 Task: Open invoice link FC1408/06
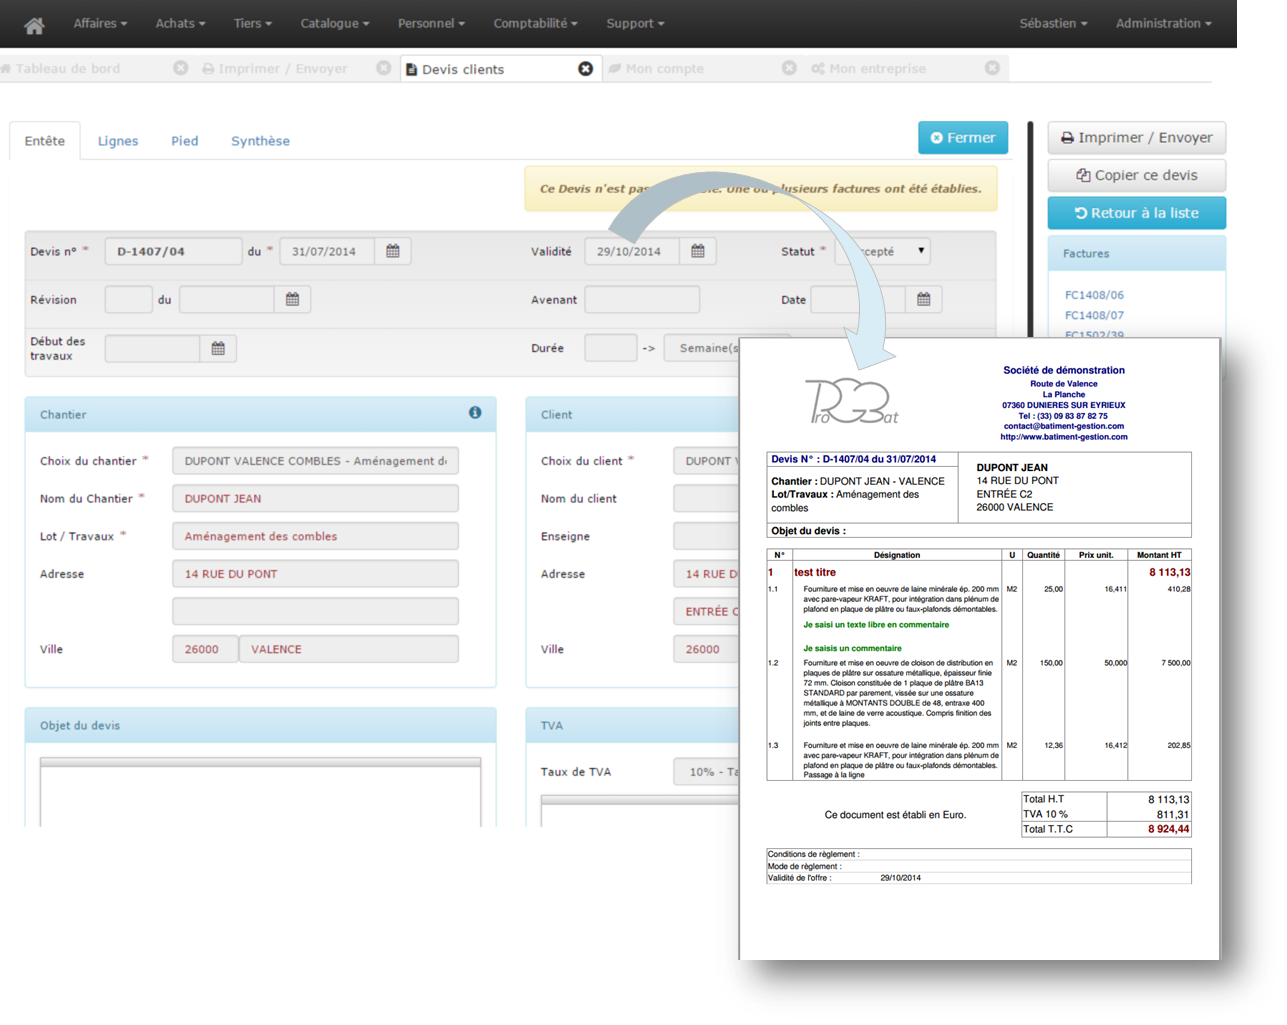pyautogui.click(x=1094, y=295)
